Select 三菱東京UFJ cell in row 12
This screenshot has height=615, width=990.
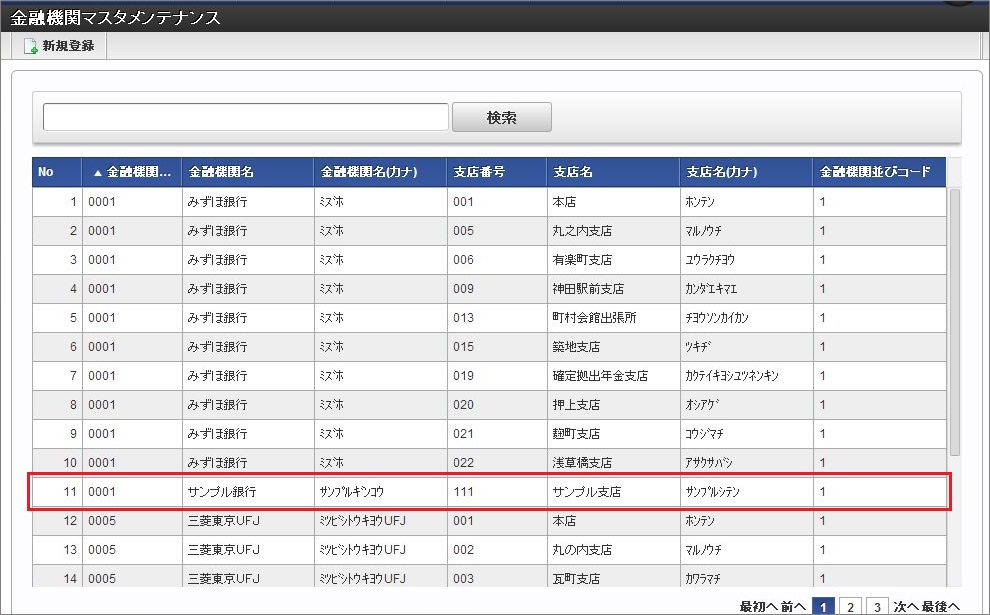[x=248, y=521]
